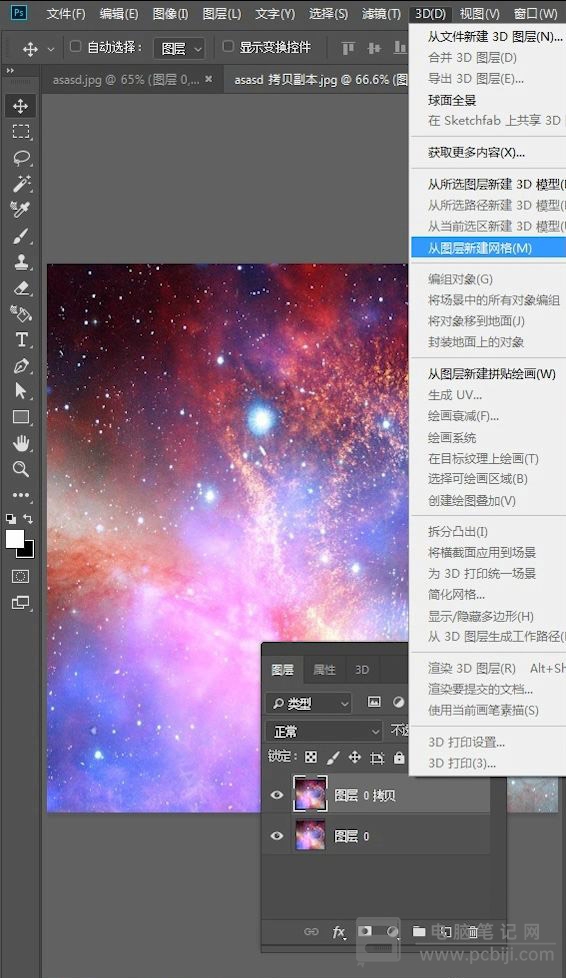The width and height of the screenshot is (566, 978).
Task: Open the 编辑(E) menu
Action: pos(119,13)
